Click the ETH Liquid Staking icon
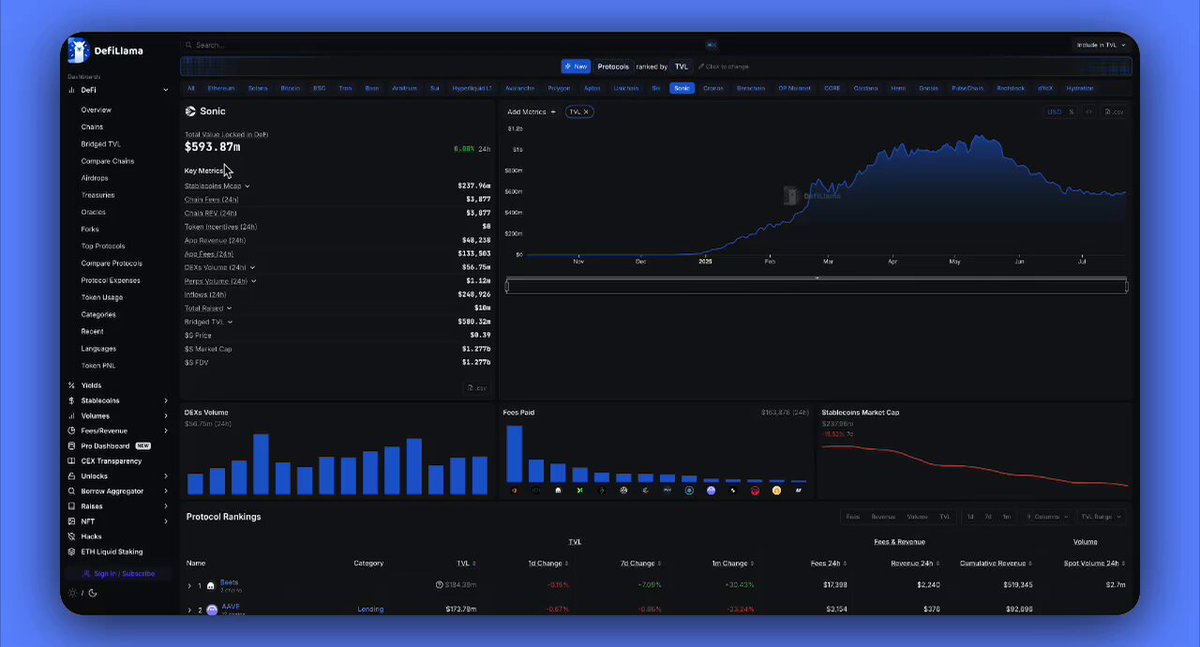 pos(71,551)
